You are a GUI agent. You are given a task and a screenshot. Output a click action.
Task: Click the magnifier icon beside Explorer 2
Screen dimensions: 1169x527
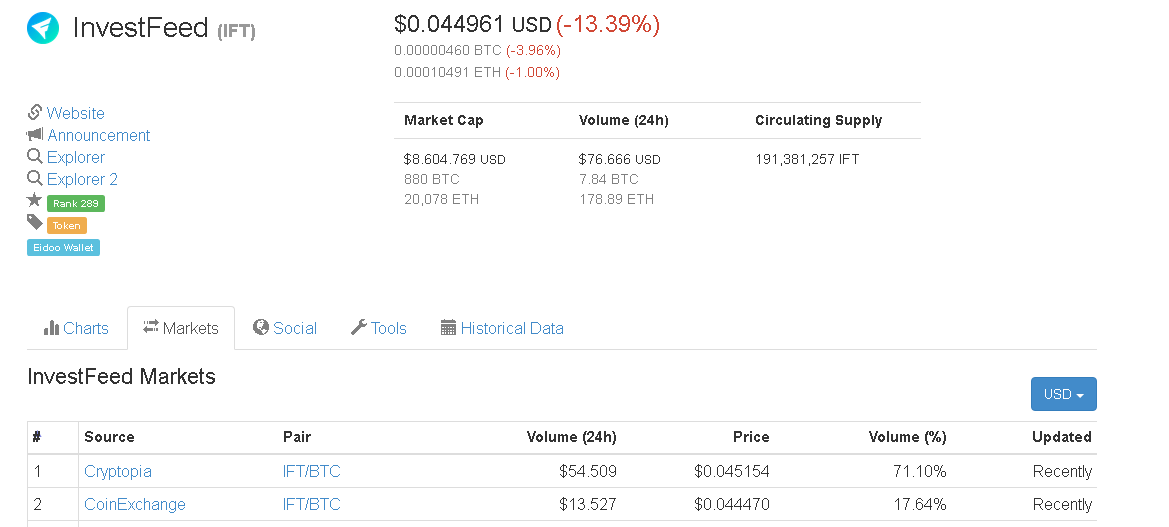pyautogui.click(x=34, y=179)
